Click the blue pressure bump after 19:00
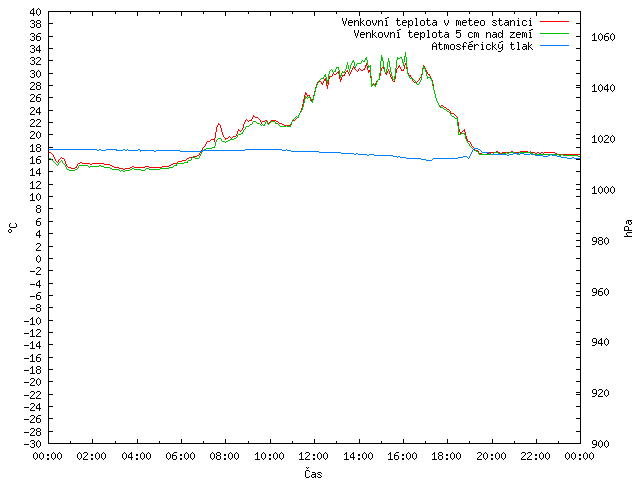The width and height of the screenshot is (640, 480). pos(475,149)
